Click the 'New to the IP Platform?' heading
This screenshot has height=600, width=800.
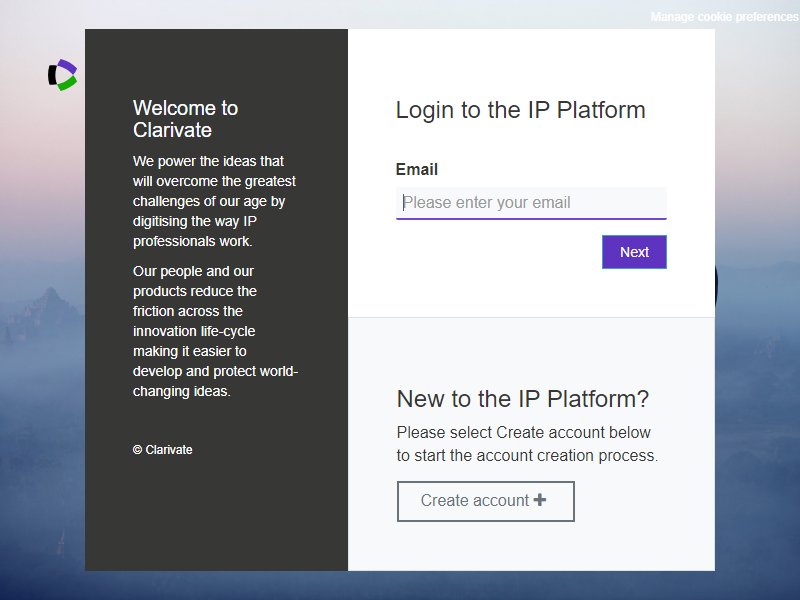click(522, 399)
